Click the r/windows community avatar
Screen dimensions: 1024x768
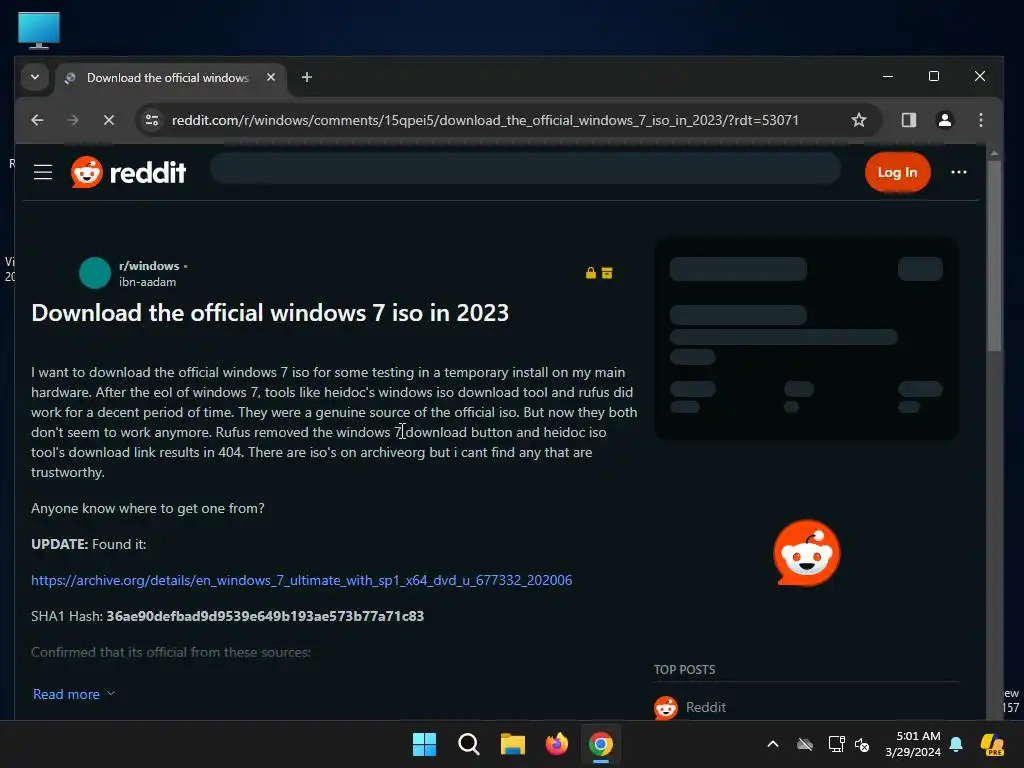(x=95, y=273)
